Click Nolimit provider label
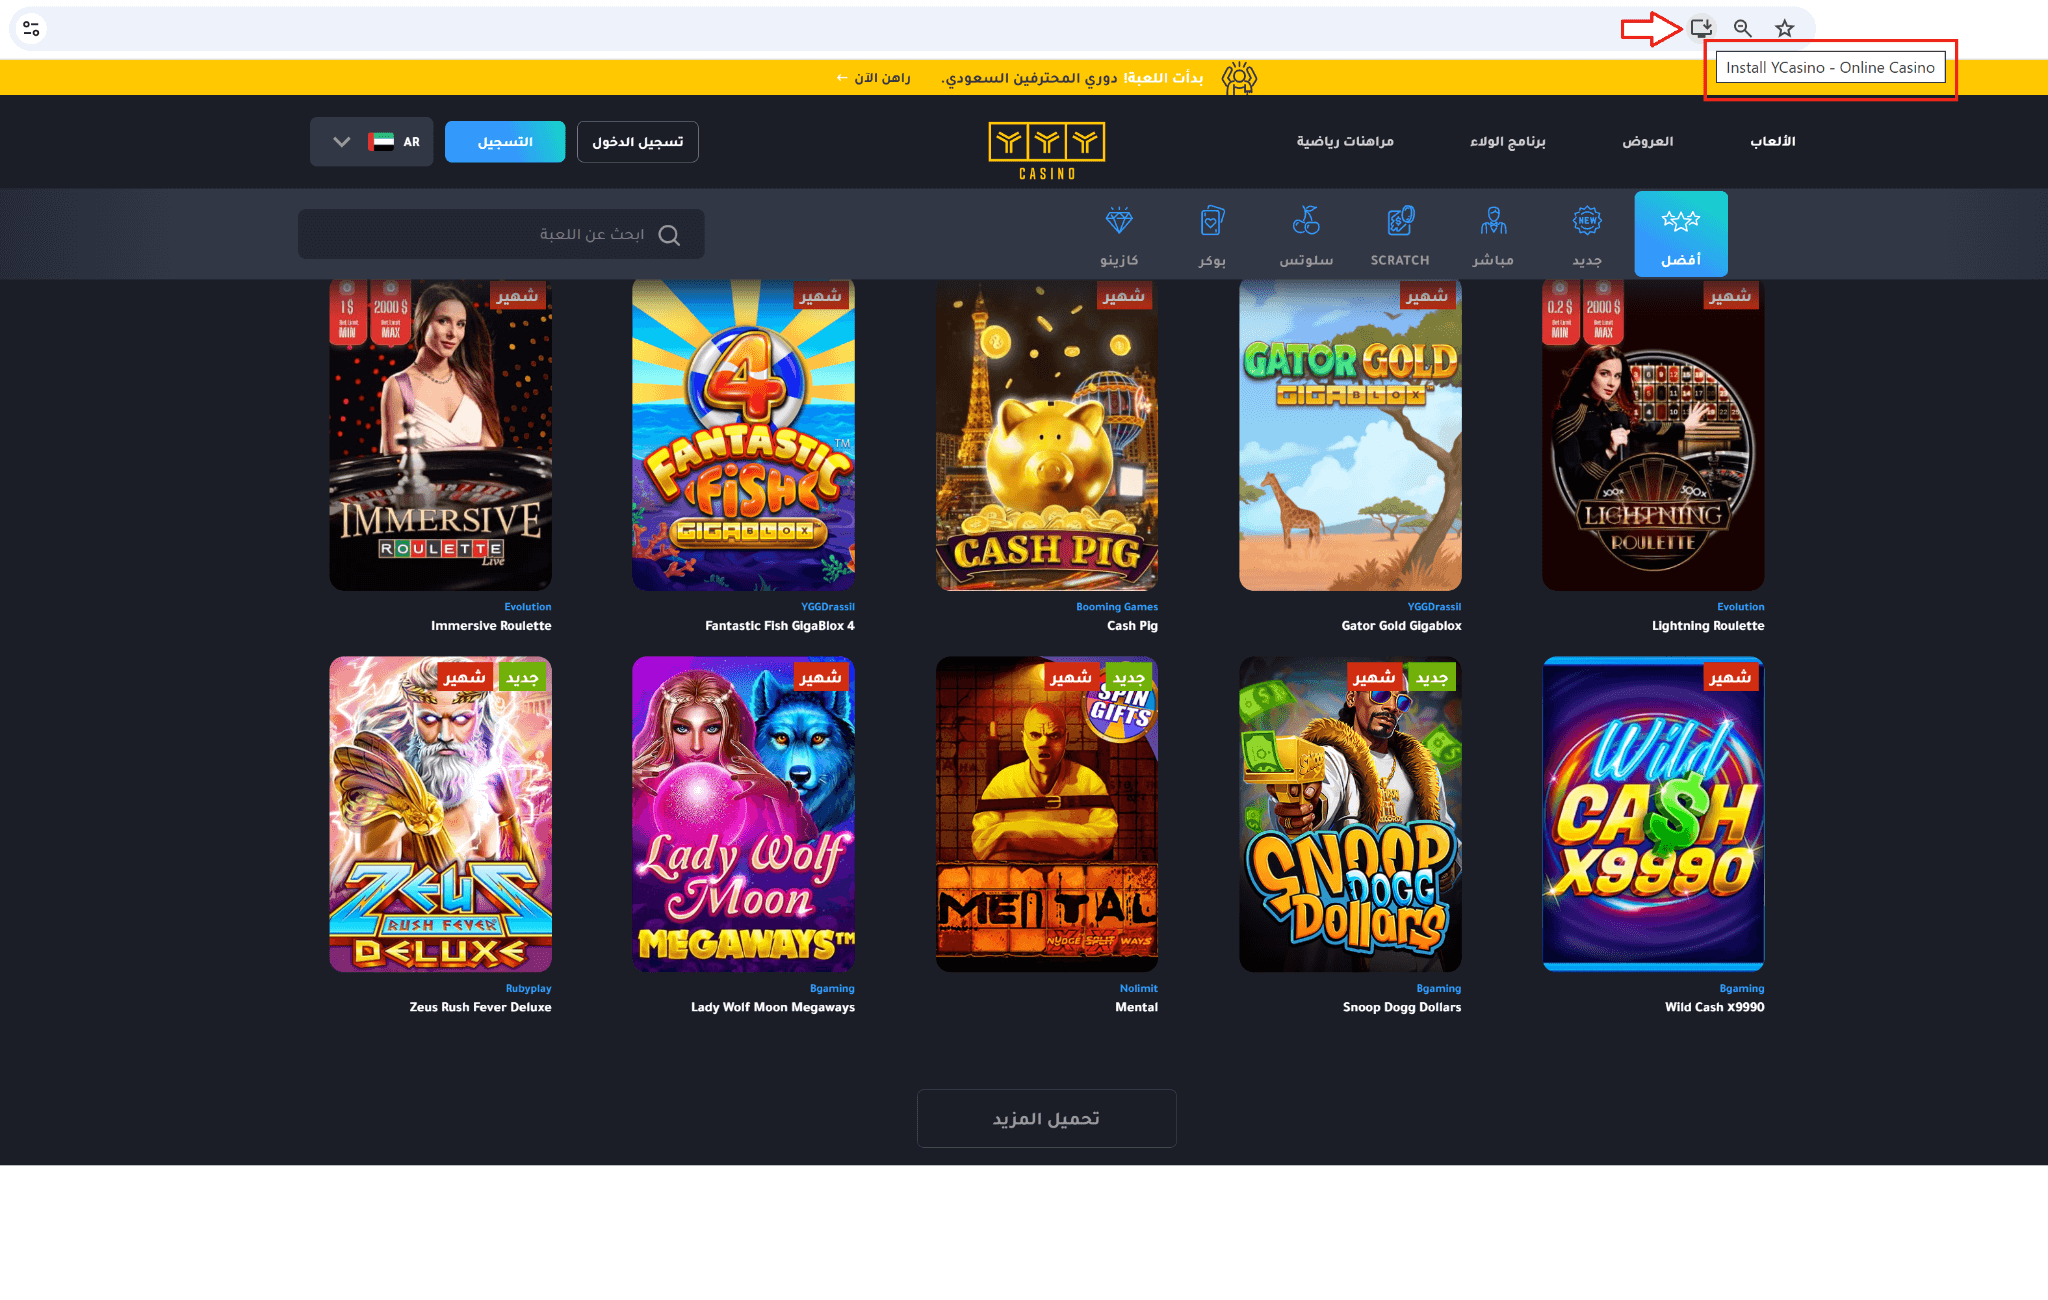Image resolution: width=2048 pixels, height=1300 pixels. point(1139,989)
